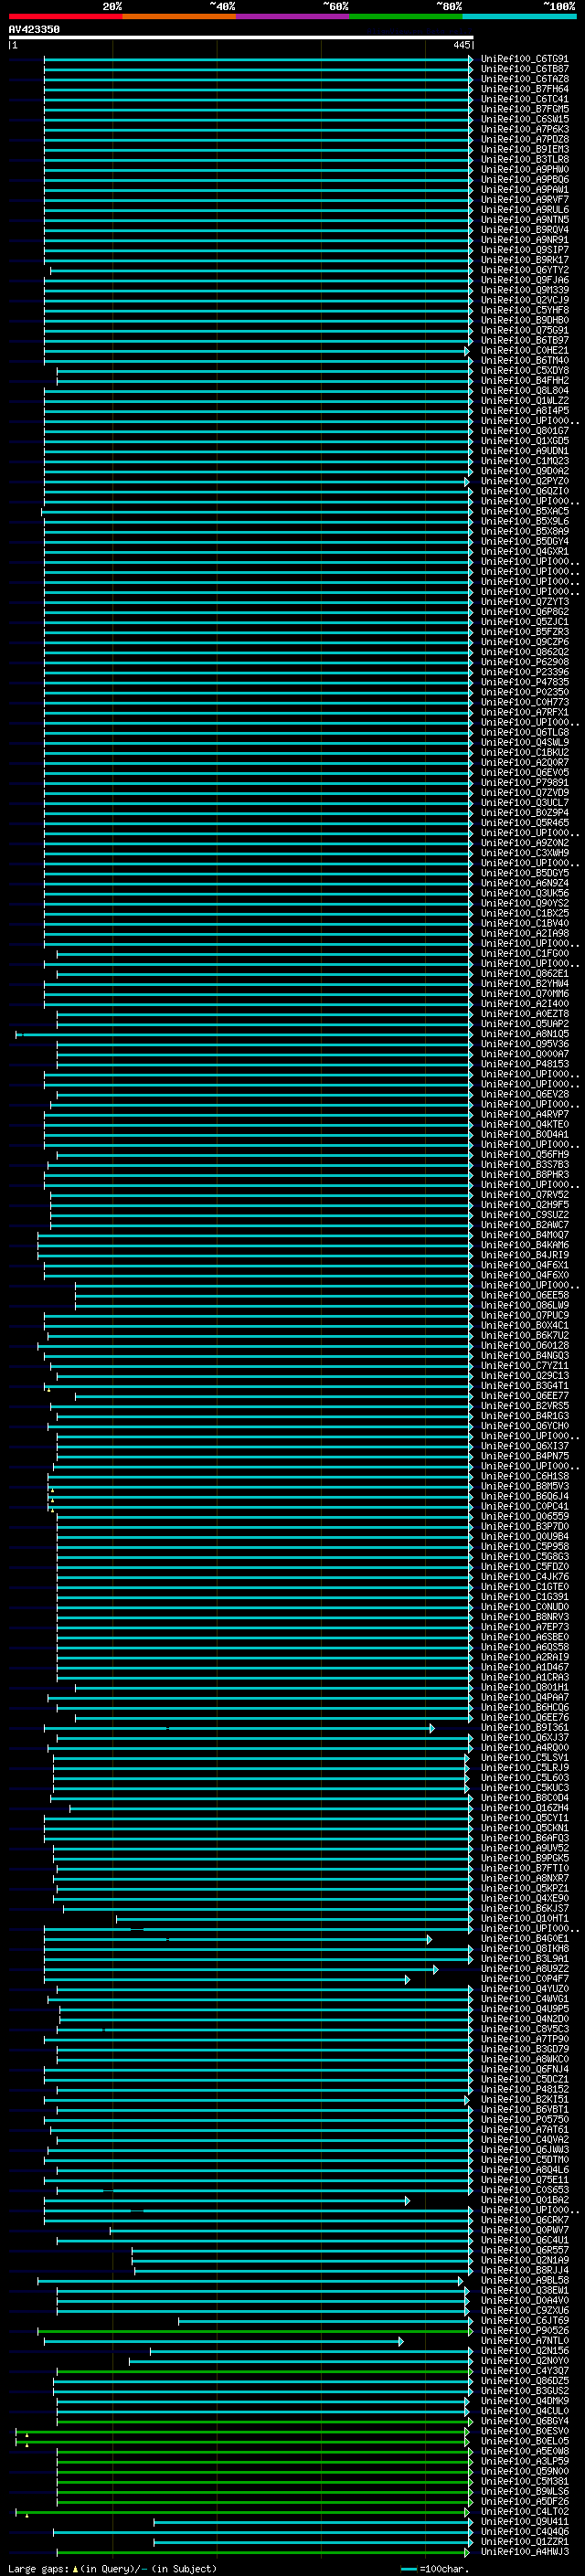The image size is (585, 2576).
Task: Click the red 20% identity legend segment
Action: coord(65,16)
